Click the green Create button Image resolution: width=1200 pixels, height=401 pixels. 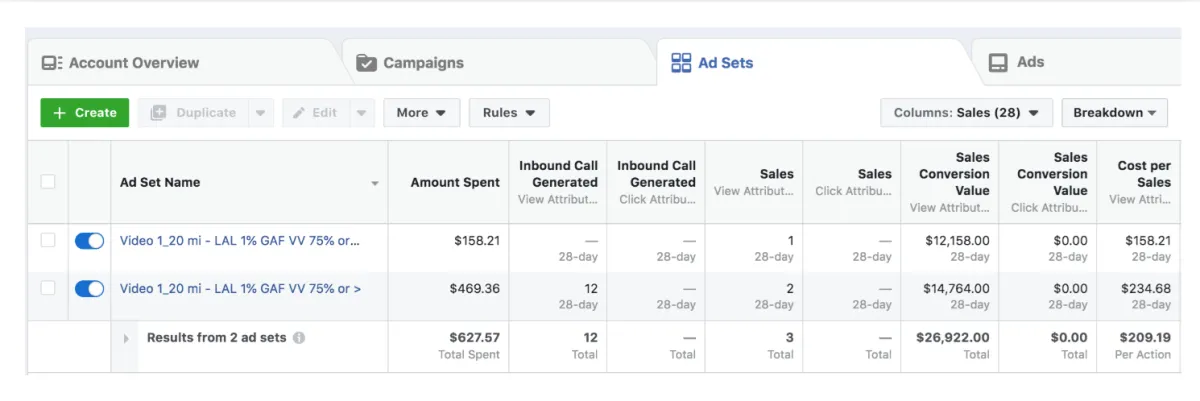pos(85,113)
